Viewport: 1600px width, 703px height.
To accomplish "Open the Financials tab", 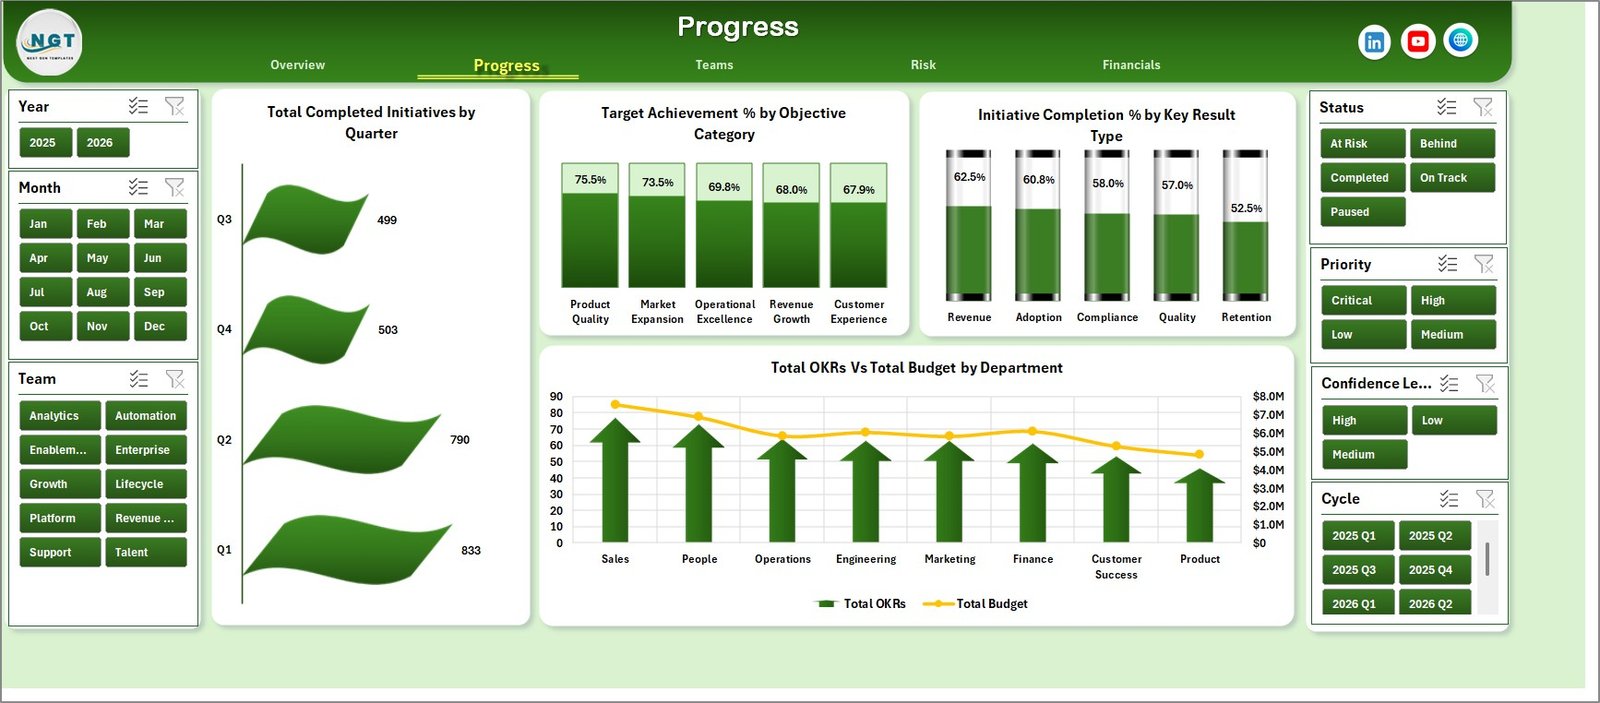I will pyautogui.click(x=1131, y=65).
